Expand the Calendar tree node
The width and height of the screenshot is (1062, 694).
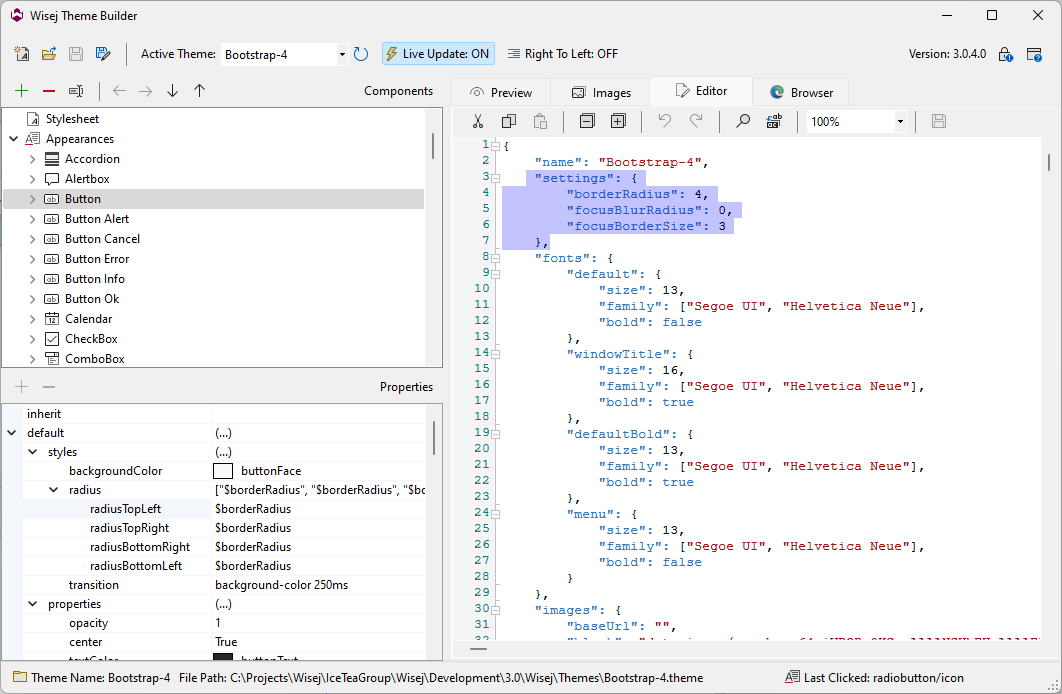[33, 319]
